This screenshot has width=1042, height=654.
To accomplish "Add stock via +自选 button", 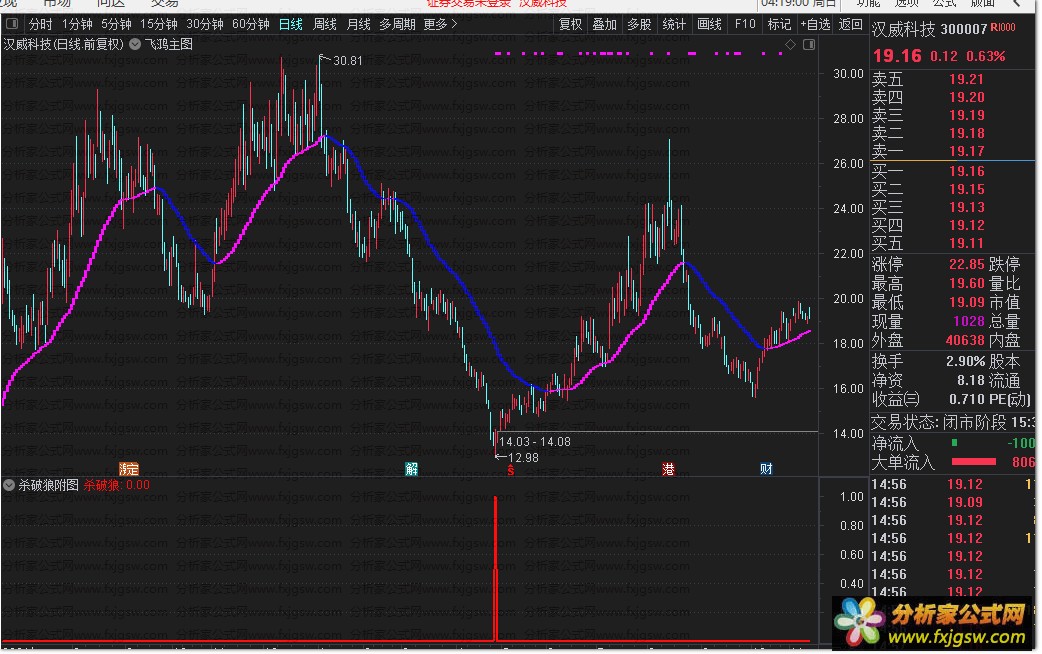I will point(815,25).
